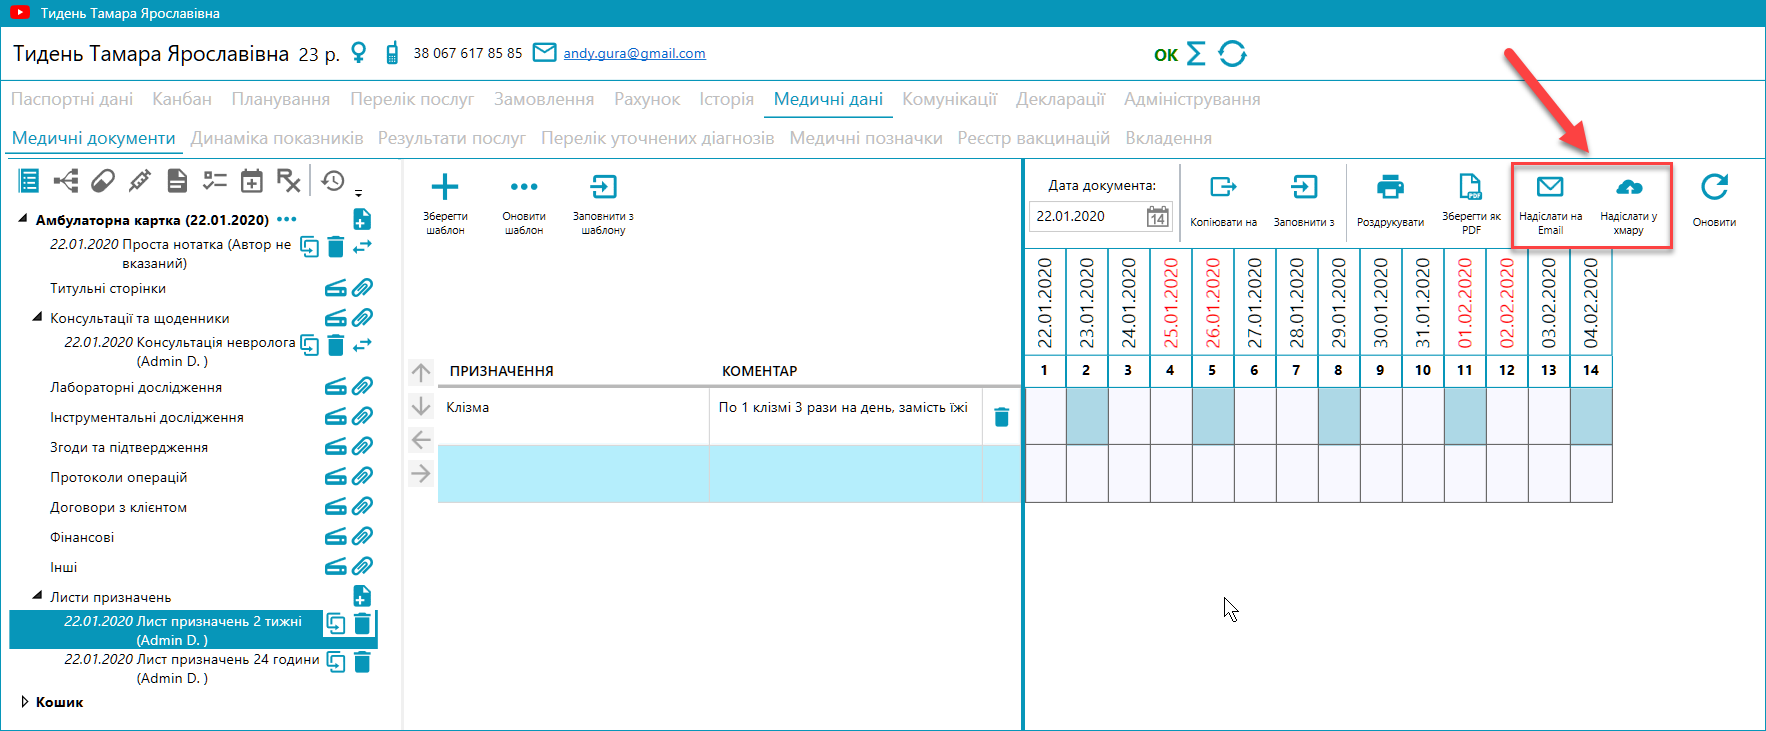Attach a file to Фінансові
Image resolution: width=1766 pixels, height=731 pixels.
point(363,536)
